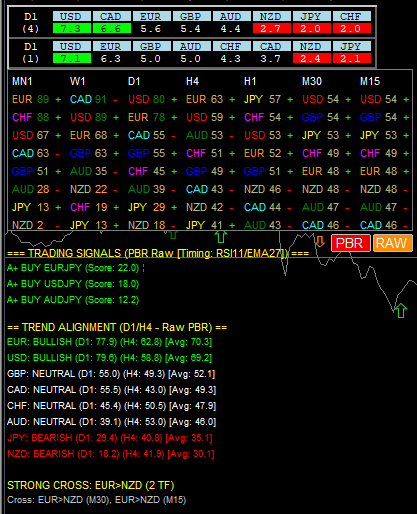Select the green up arrow on the falling price line
The height and width of the screenshot is (514, 417).
click(x=401, y=311)
